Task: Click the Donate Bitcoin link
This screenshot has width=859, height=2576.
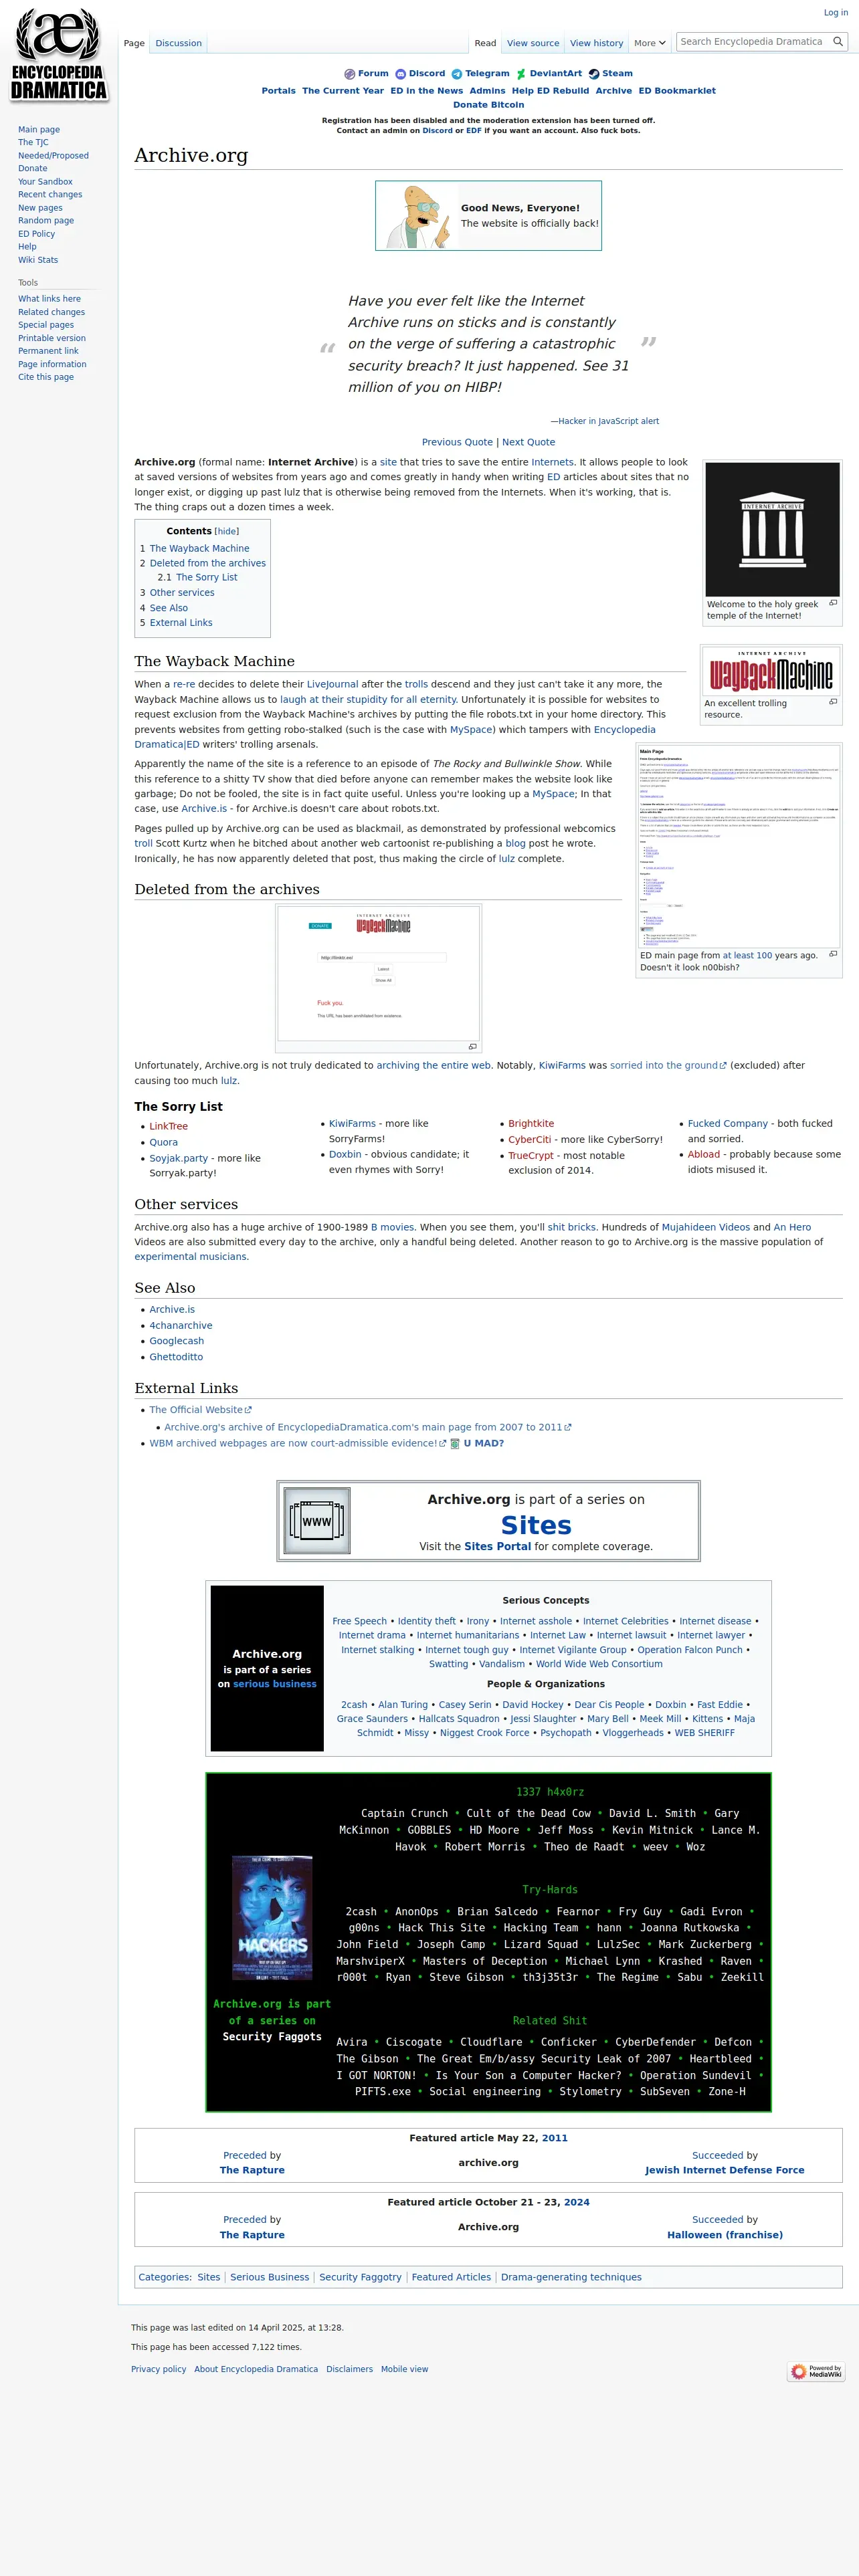Action: point(488,104)
